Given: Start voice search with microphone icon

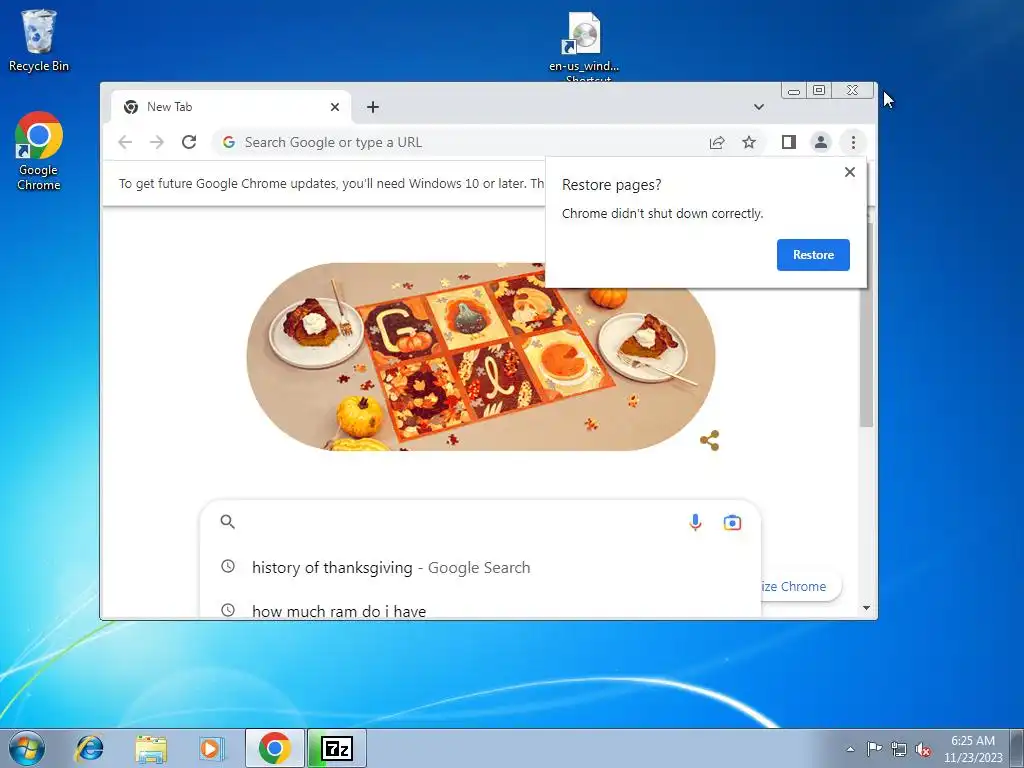Looking at the screenshot, I should (696, 522).
